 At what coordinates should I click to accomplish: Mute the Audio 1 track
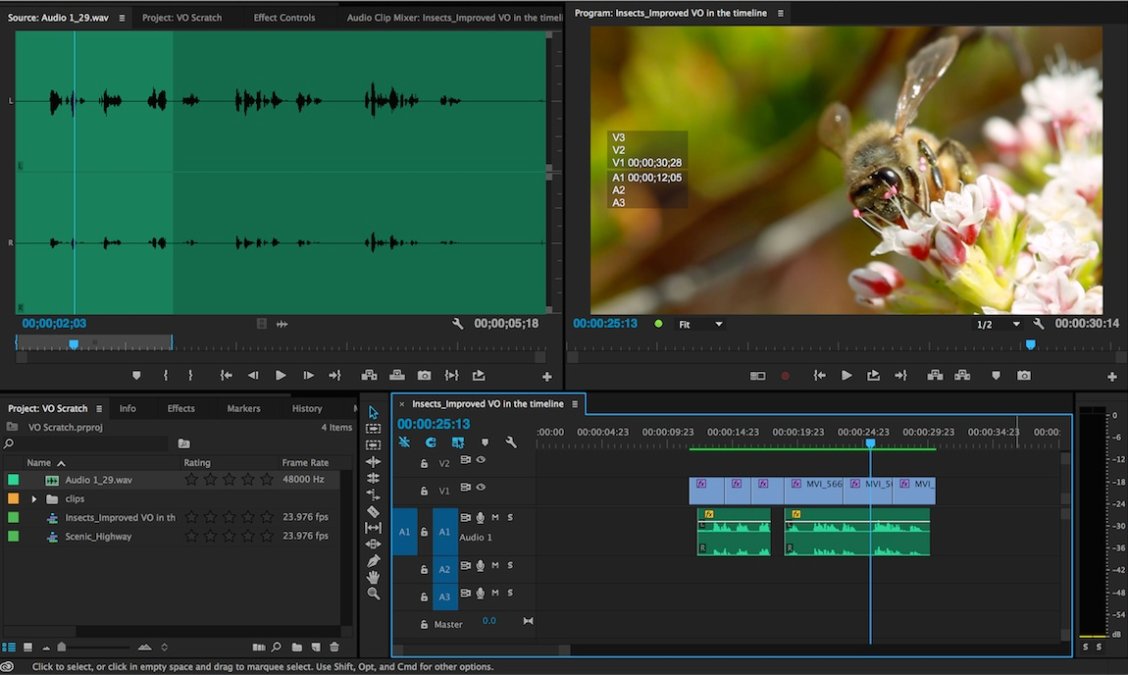tap(495, 518)
